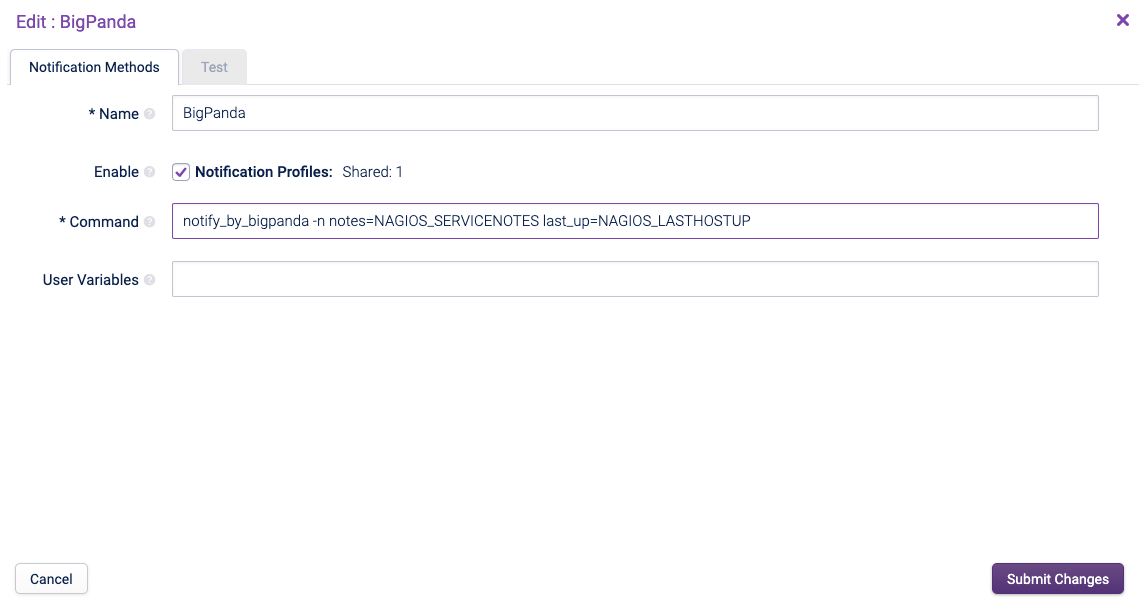The image size is (1144, 611).
Task: Open the help tooltip next to User Variables
Action: coord(151,279)
